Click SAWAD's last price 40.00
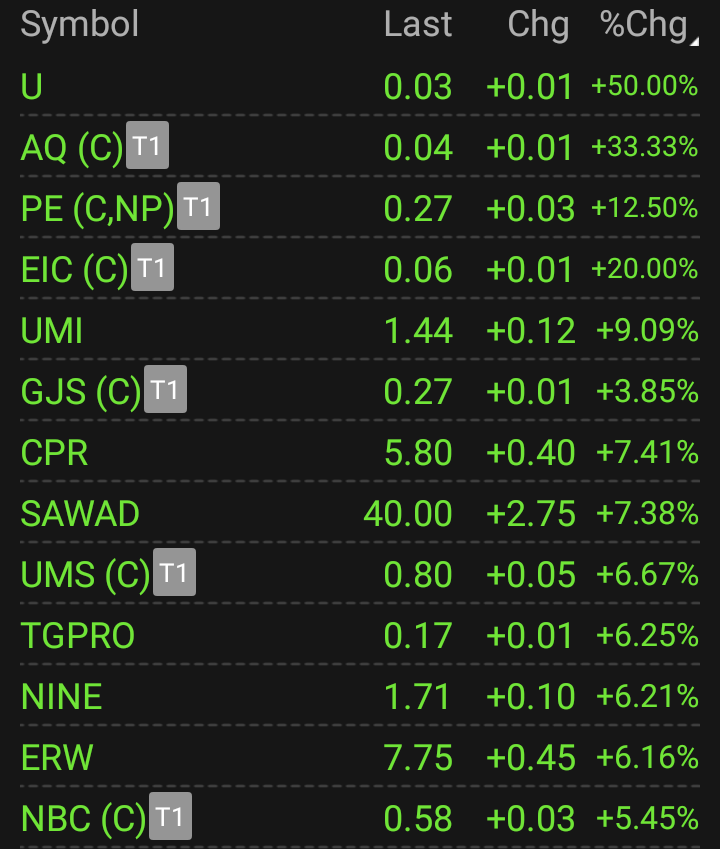Screen dimensions: 720x849 (x=408, y=514)
